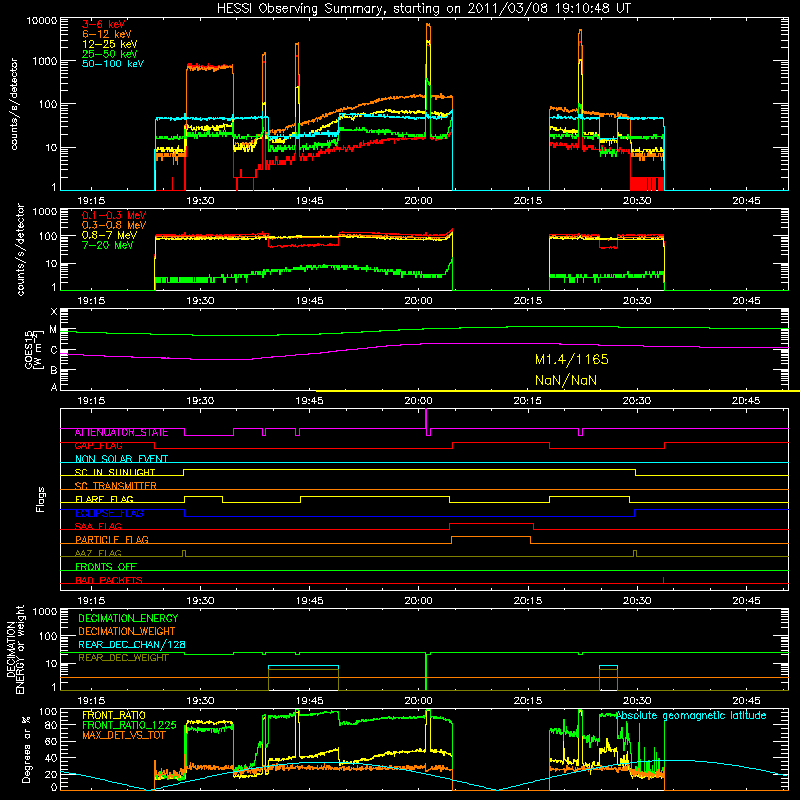Select the SAA_FLAG label

(x=98, y=526)
